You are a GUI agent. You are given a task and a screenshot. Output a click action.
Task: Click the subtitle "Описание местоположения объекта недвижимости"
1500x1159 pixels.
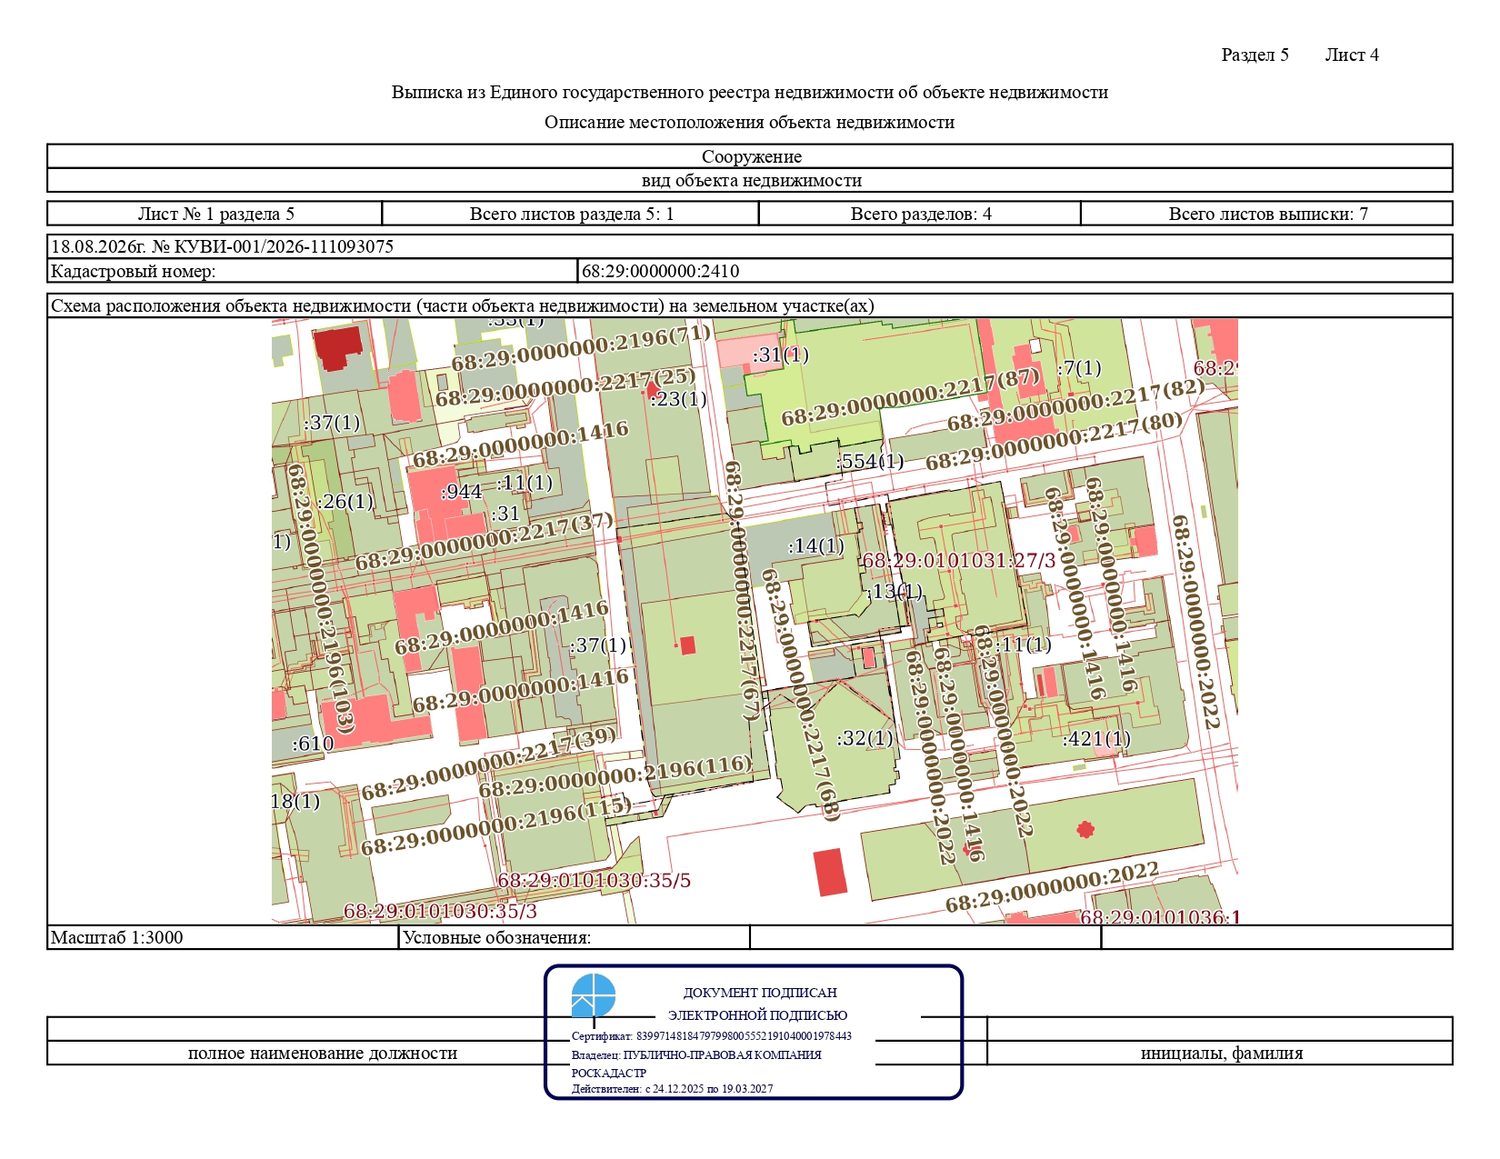(x=749, y=122)
